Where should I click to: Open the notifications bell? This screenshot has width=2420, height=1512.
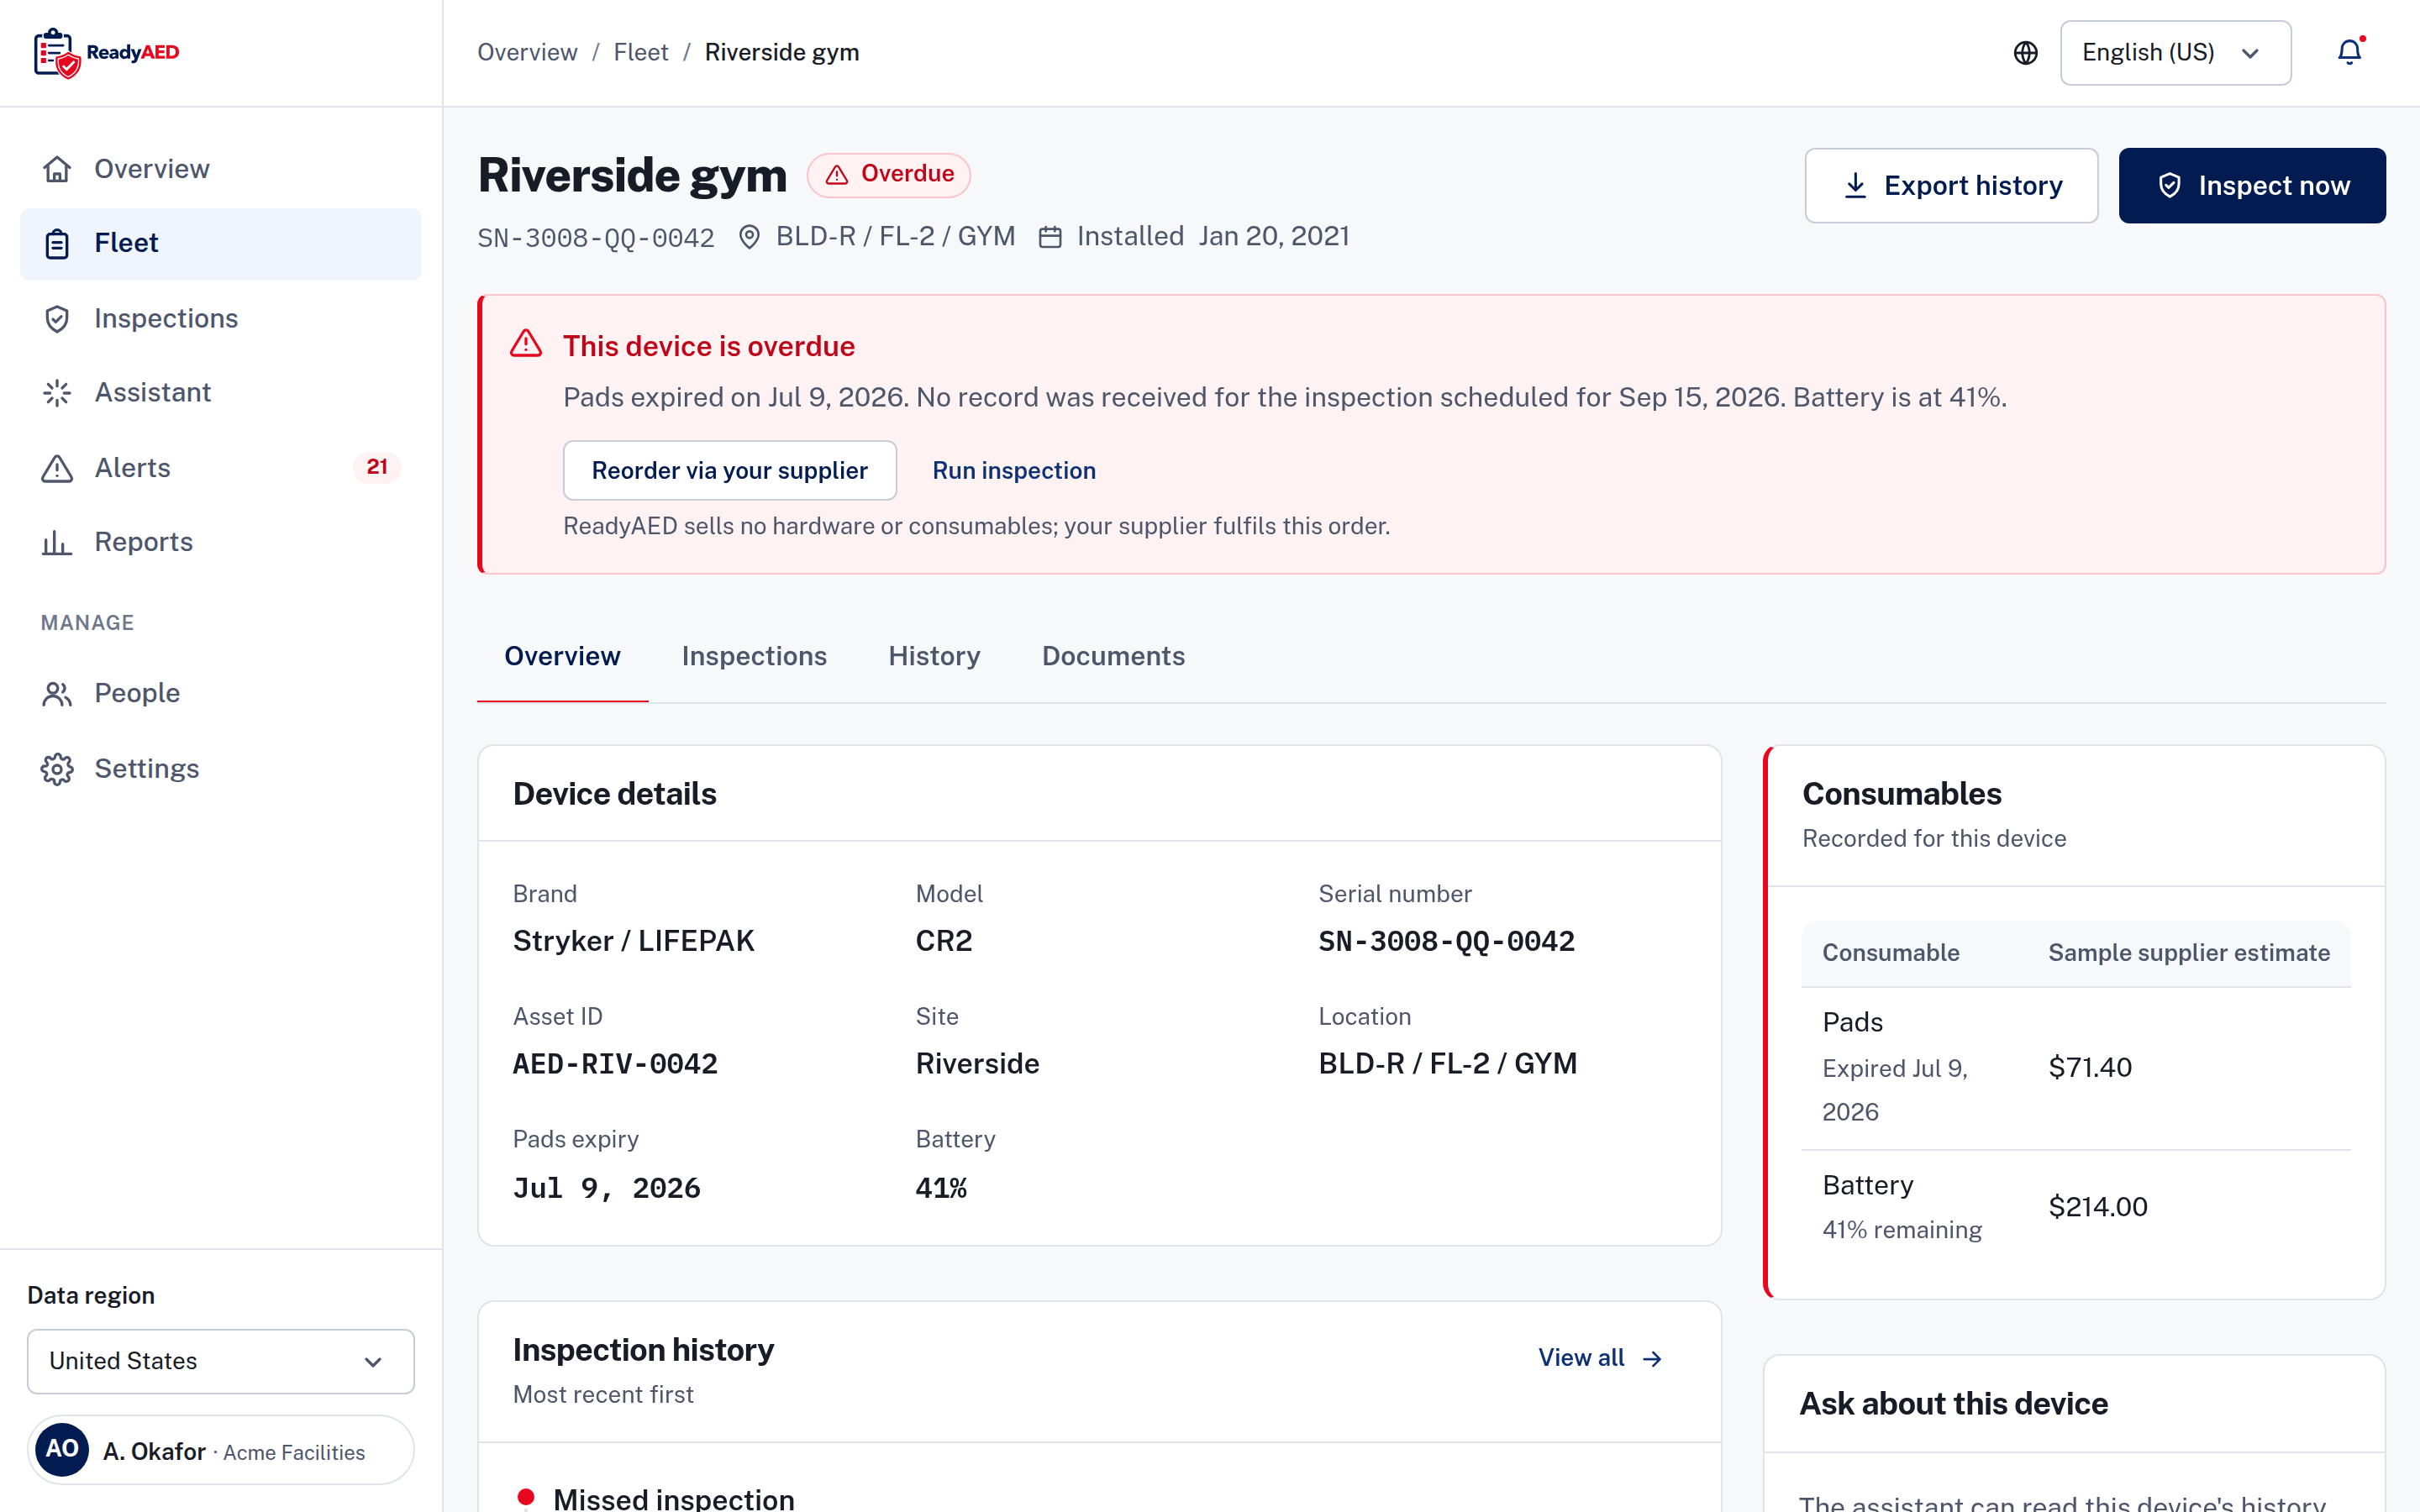(2349, 52)
